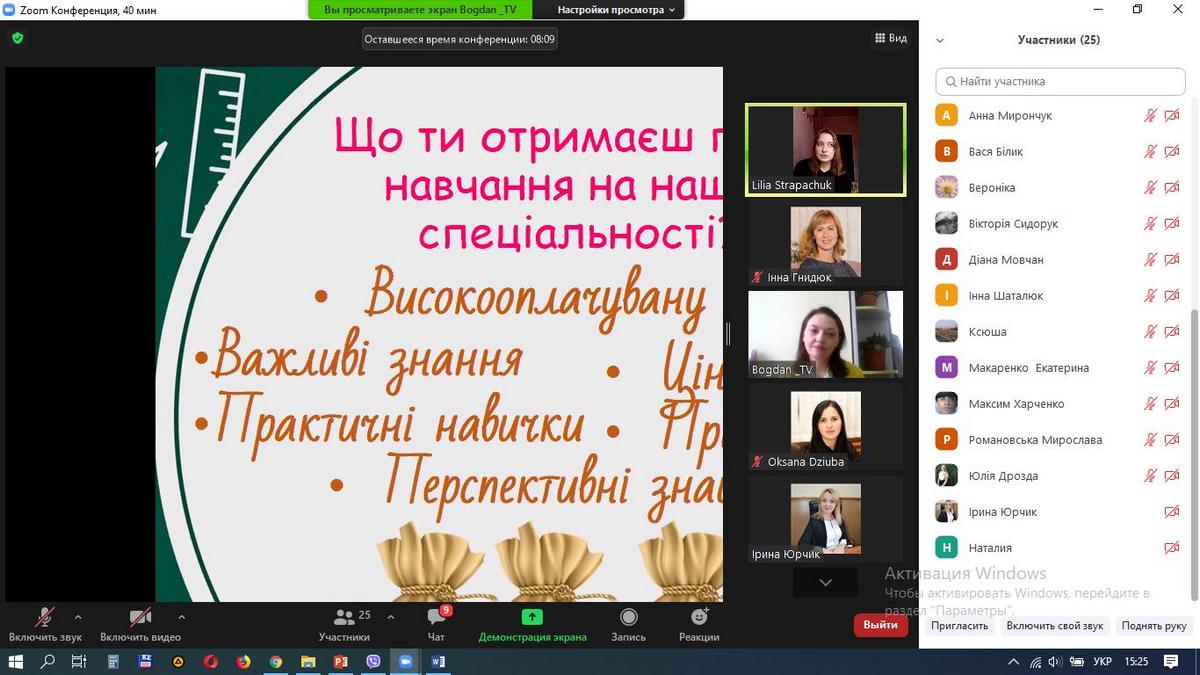Open PowerPoint from the Windows taskbar
This screenshot has width=1200, height=675.
coord(340,661)
